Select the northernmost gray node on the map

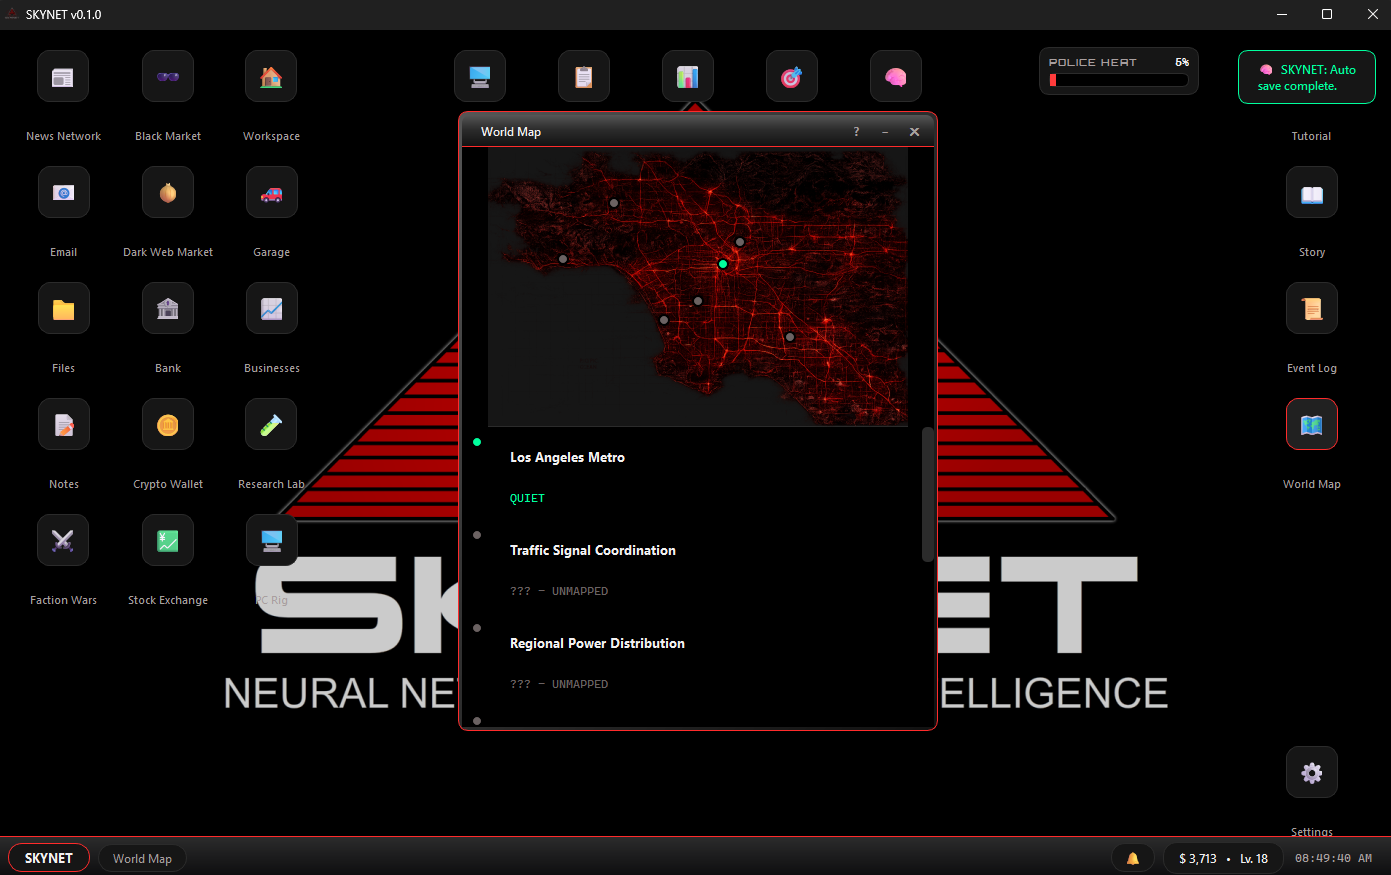click(614, 203)
